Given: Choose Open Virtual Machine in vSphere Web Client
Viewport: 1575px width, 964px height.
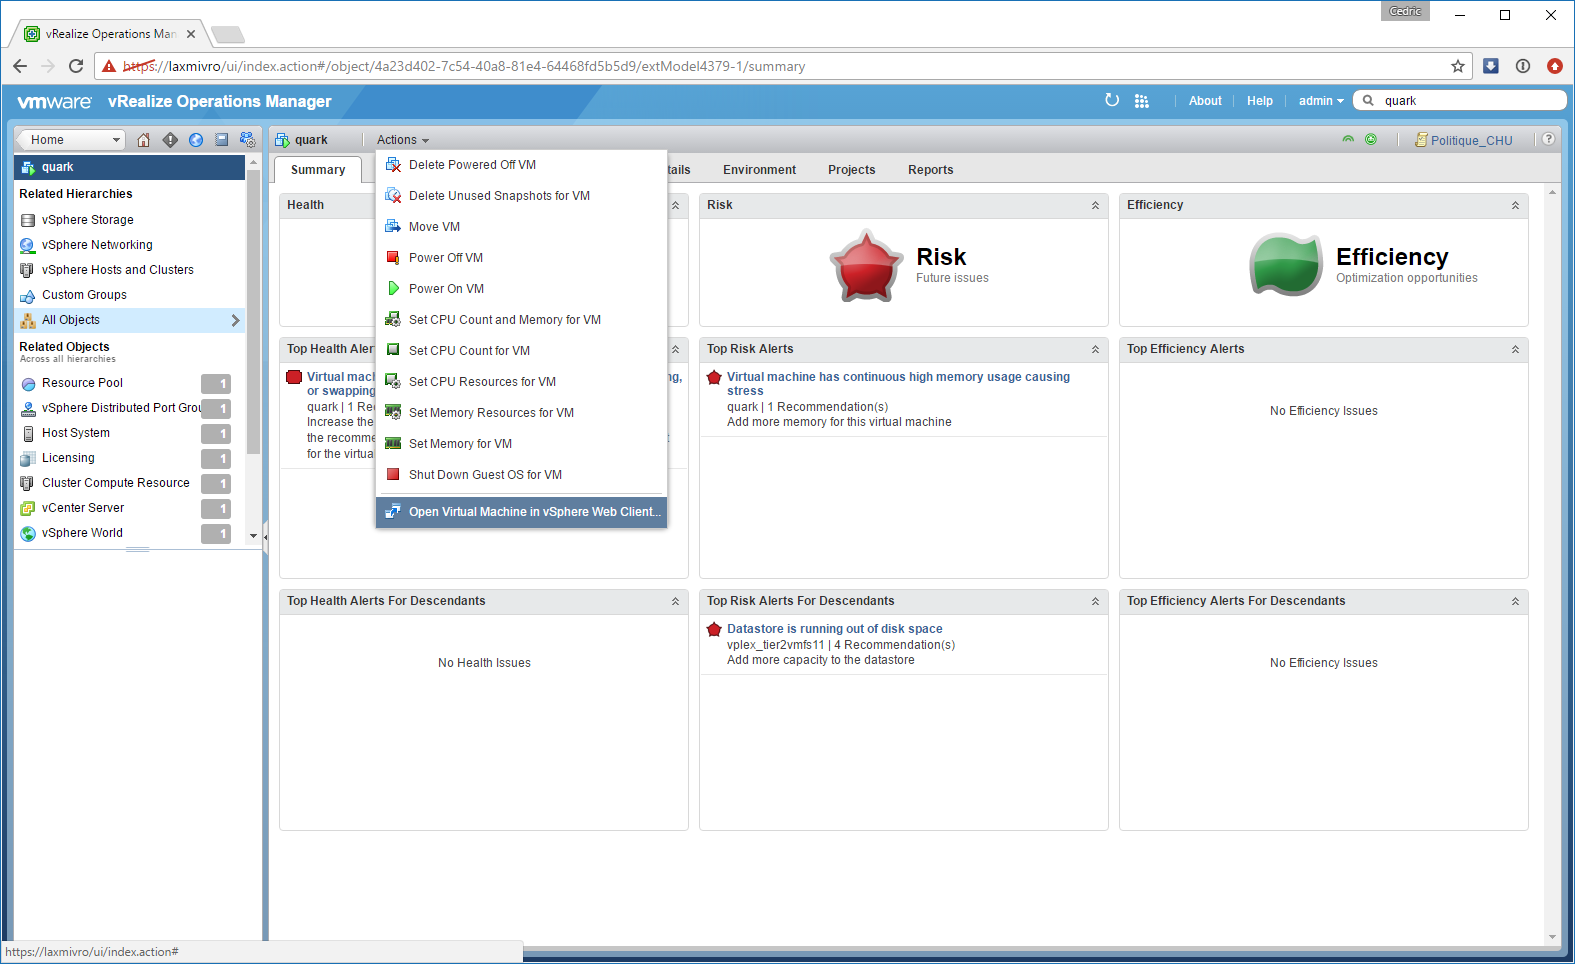Looking at the screenshot, I should click(534, 512).
